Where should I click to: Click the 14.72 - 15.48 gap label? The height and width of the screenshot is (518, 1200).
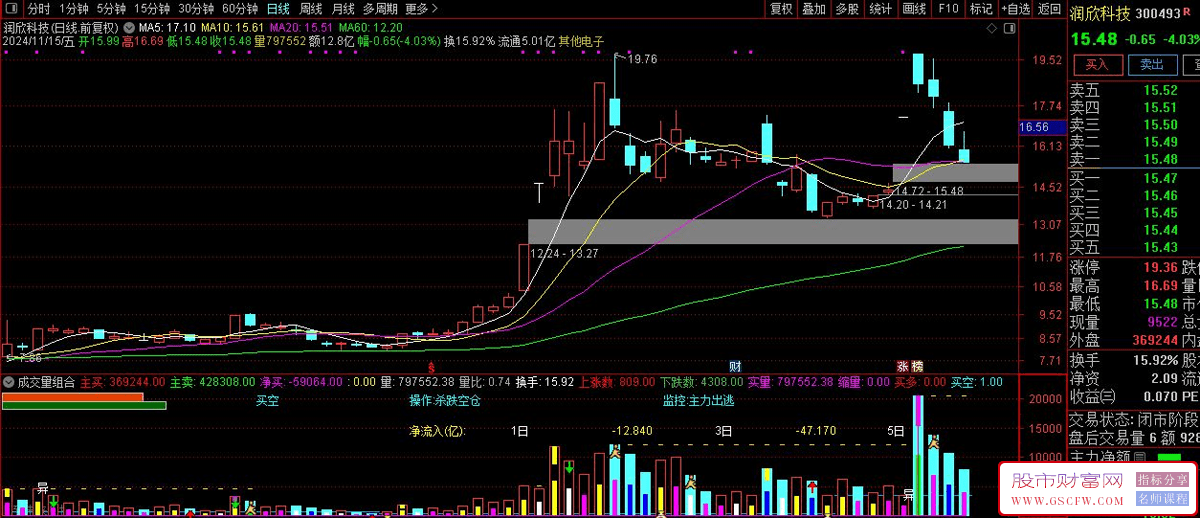click(x=930, y=191)
